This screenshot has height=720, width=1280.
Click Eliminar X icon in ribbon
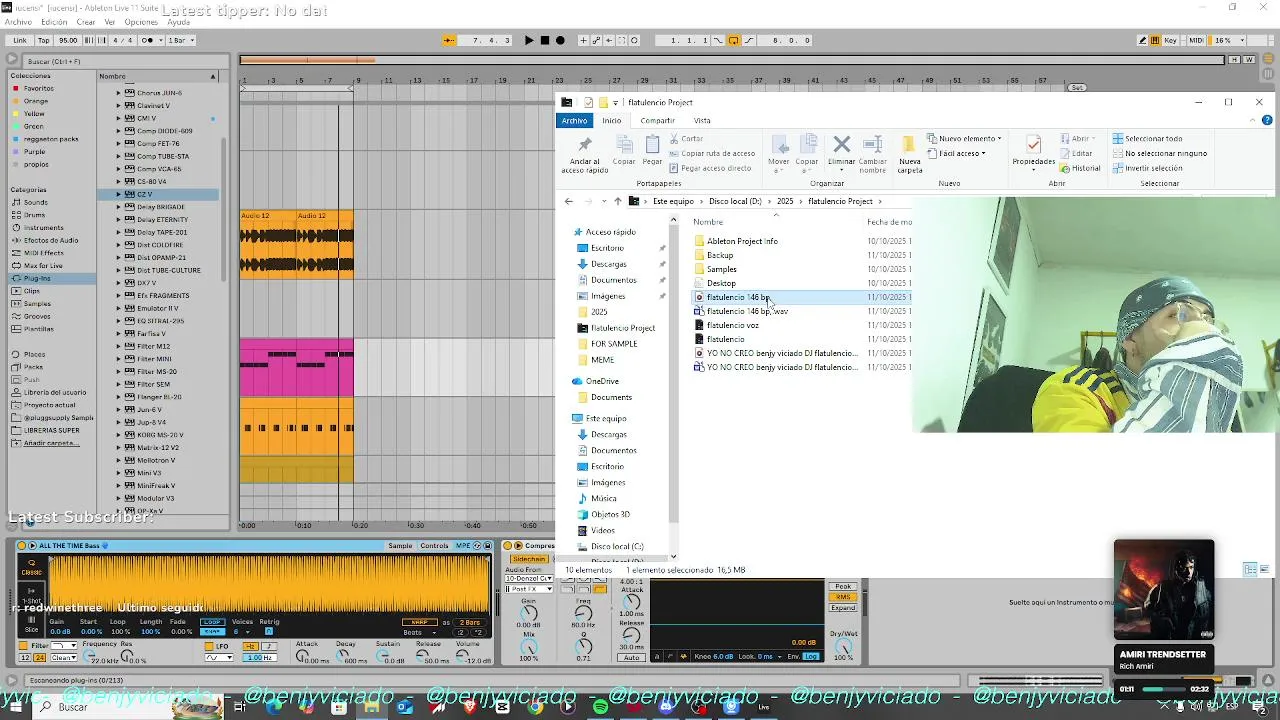tap(842, 145)
